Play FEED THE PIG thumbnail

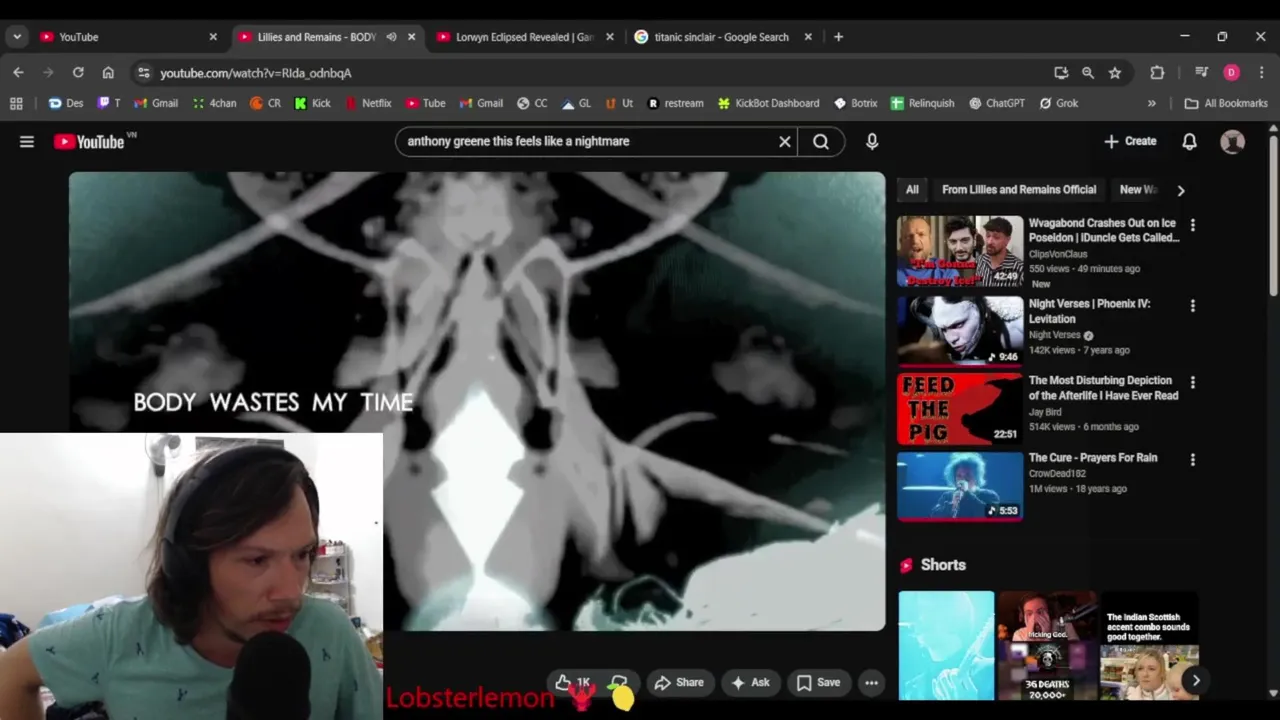click(x=960, y=408)
